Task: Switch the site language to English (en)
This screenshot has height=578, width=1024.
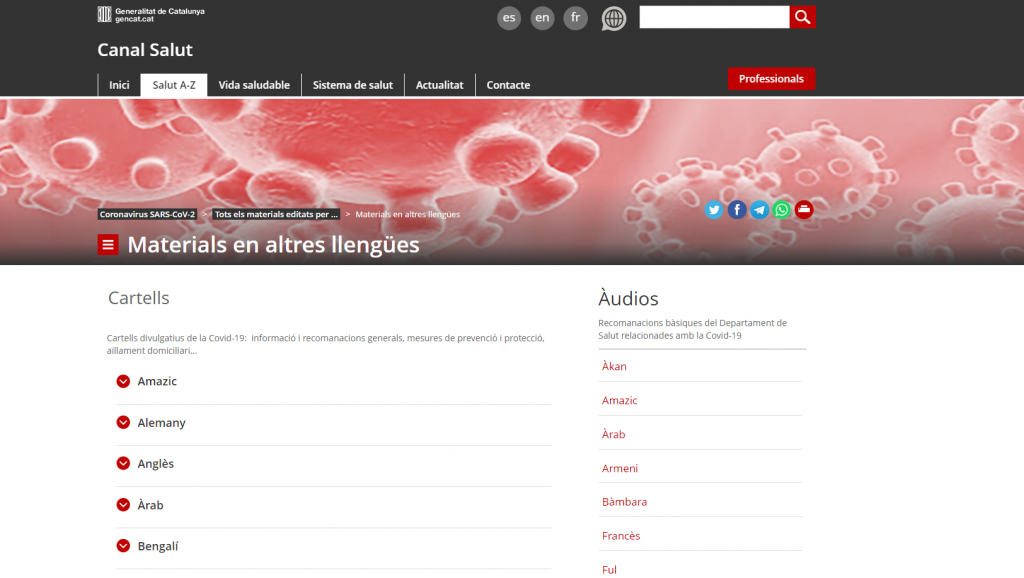Action: click(x=542, y=18)
